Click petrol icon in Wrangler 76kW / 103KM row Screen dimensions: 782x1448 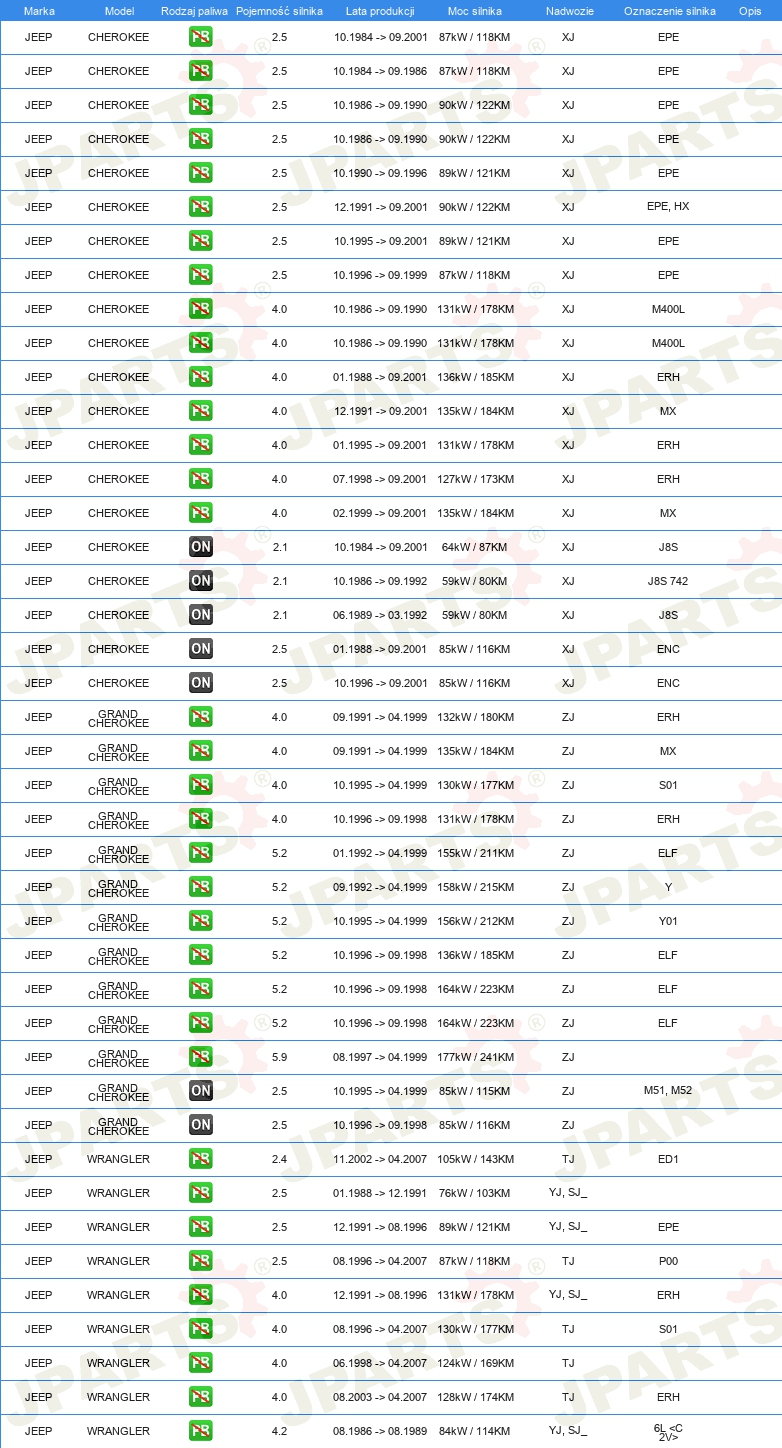(201, 1193)
